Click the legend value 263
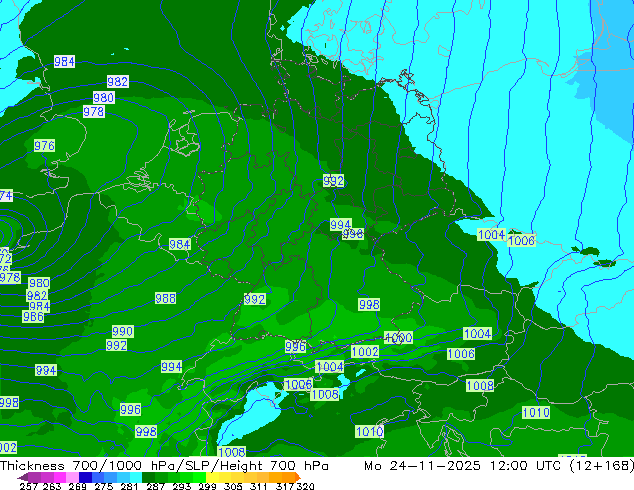 (x=52, y=486)
